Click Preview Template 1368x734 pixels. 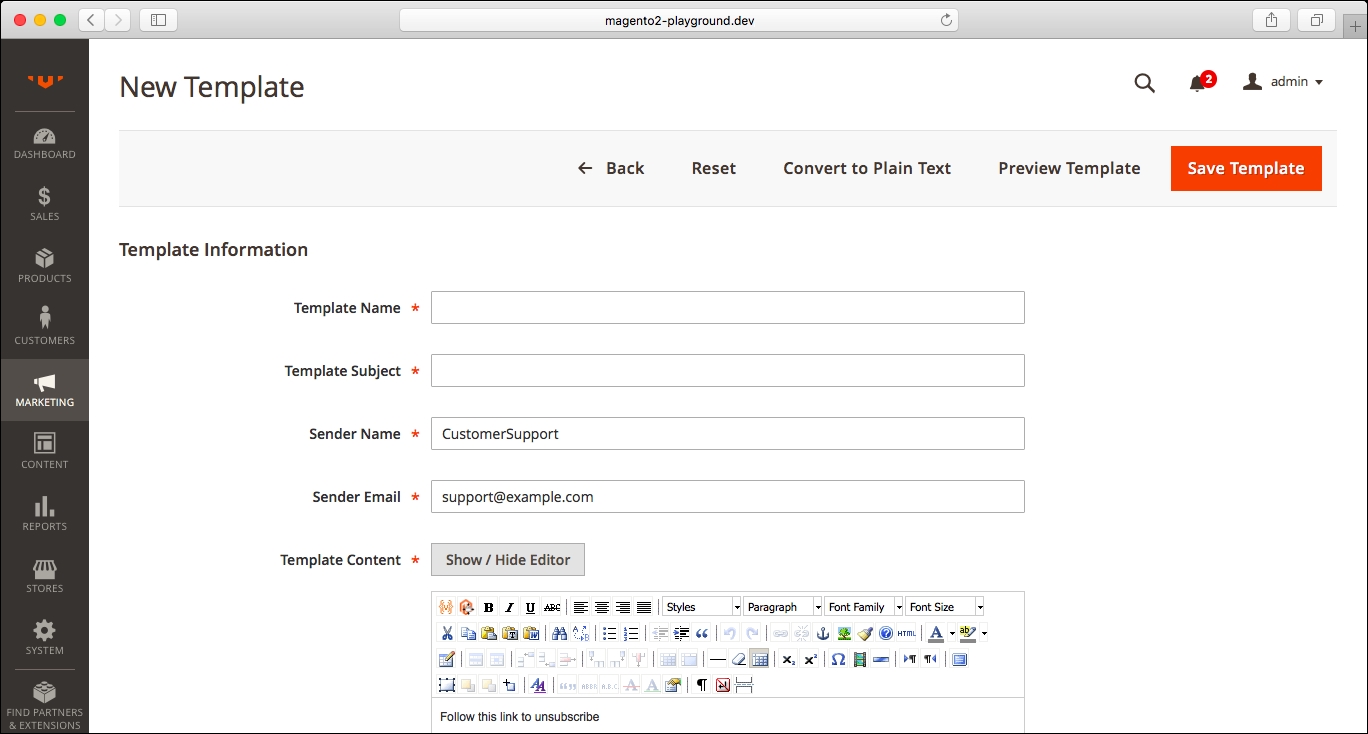pos(1069,168)
